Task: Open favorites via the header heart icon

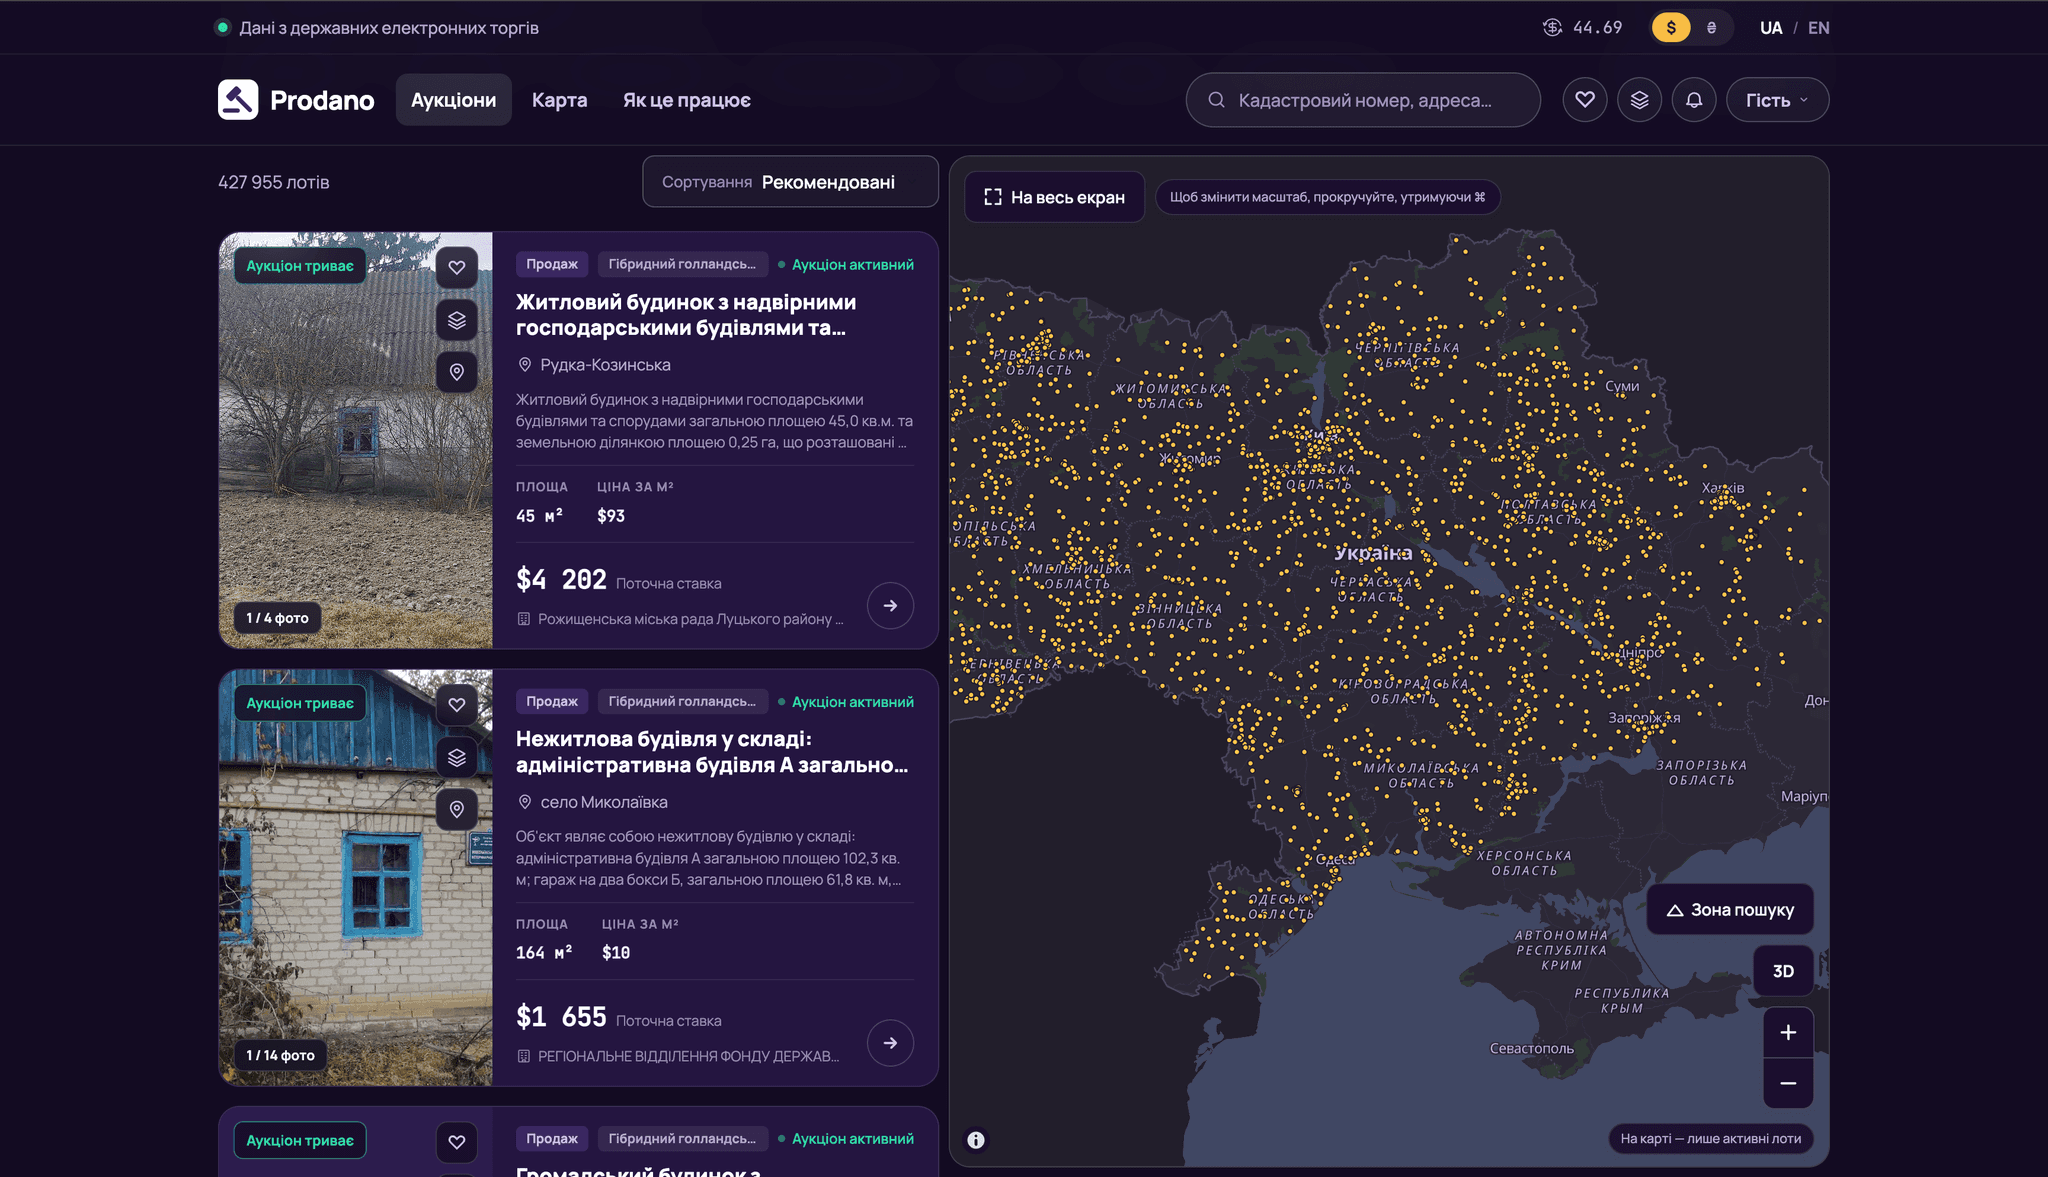Action: [1585, 100]
